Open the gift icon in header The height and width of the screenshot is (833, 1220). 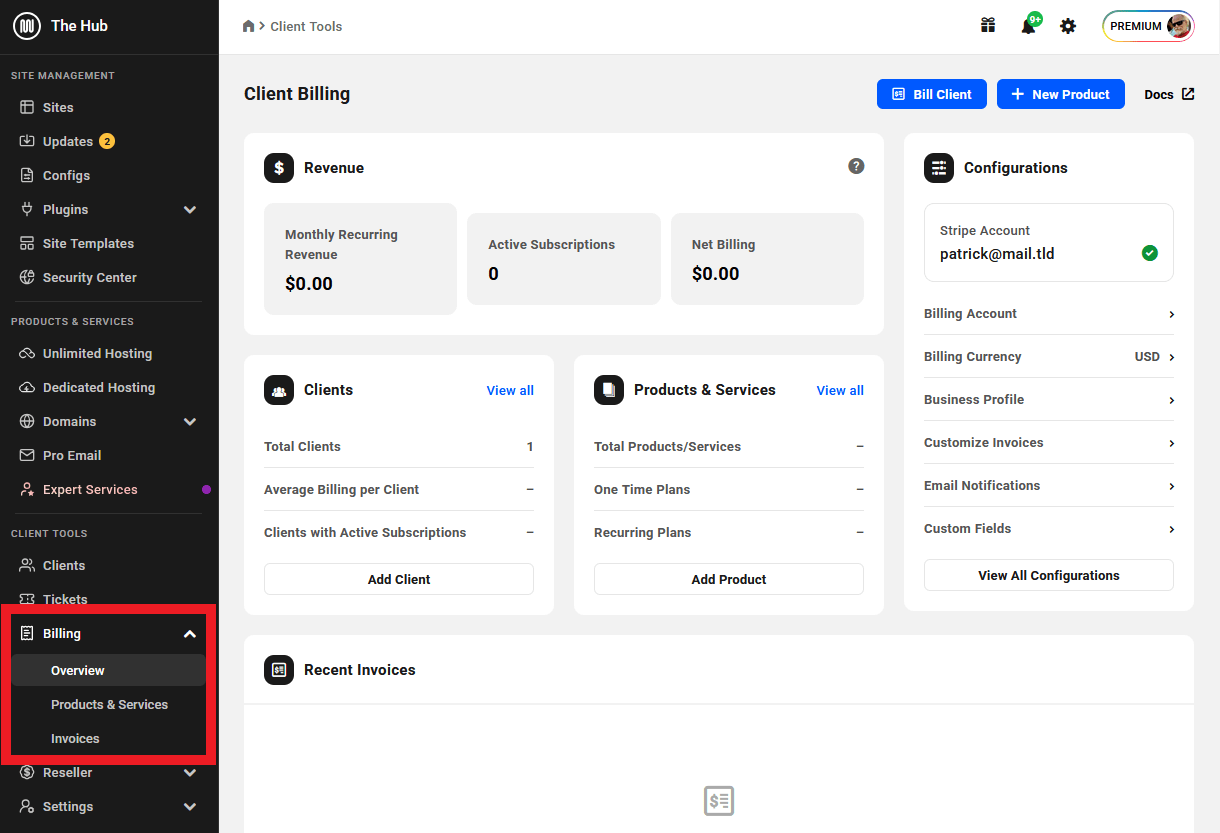[x=988, y=26]
